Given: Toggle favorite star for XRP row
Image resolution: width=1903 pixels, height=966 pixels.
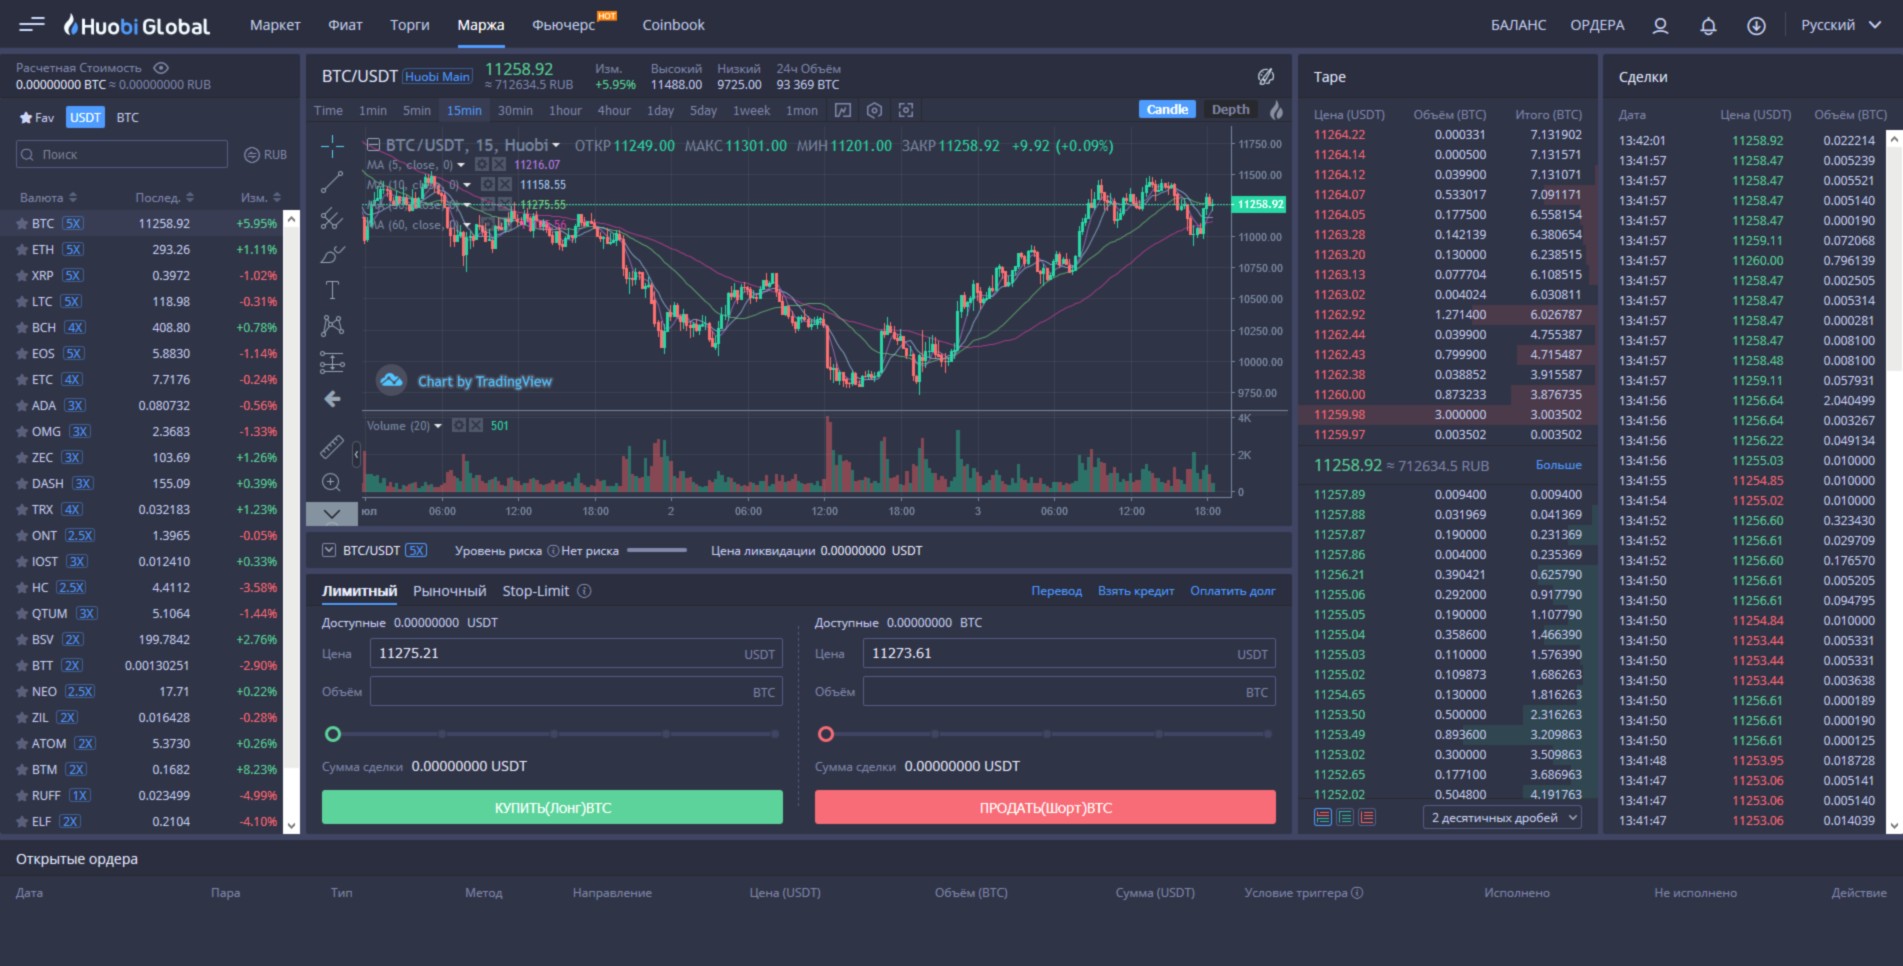Looking at the screenshot, I should [21, 276].
